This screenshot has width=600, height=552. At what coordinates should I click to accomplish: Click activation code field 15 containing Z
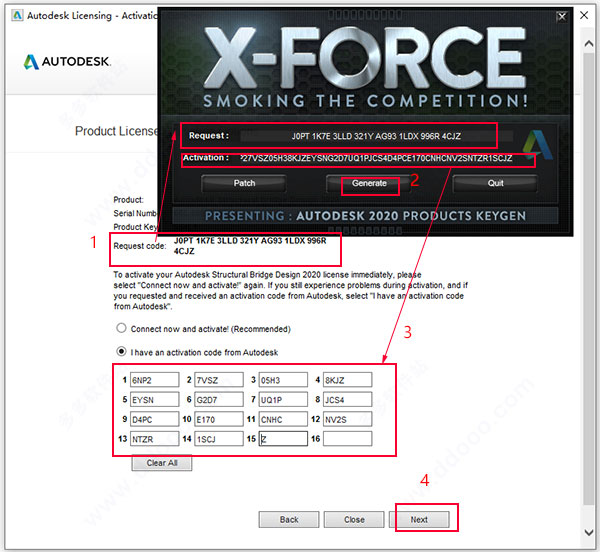coord(283,439)
